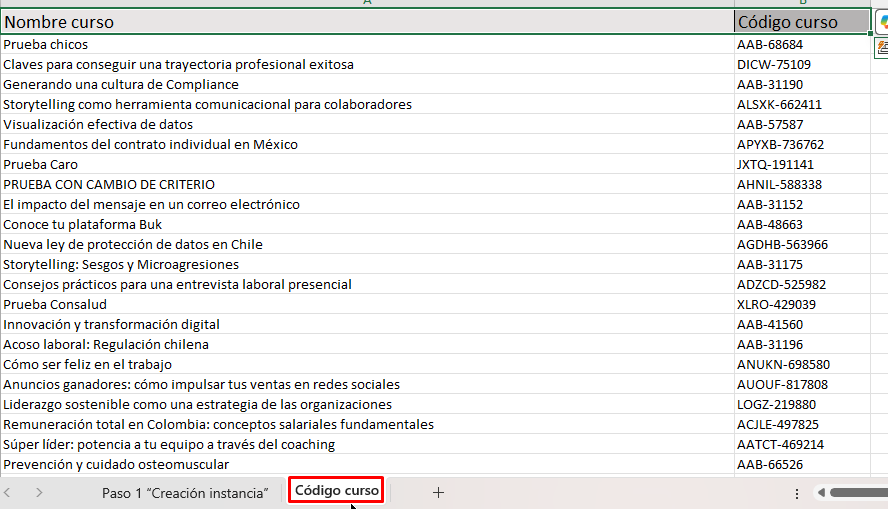Click the cell with code DICW-75109
Image resolution: width=888 pixels, height=509 pixels.
800,64
